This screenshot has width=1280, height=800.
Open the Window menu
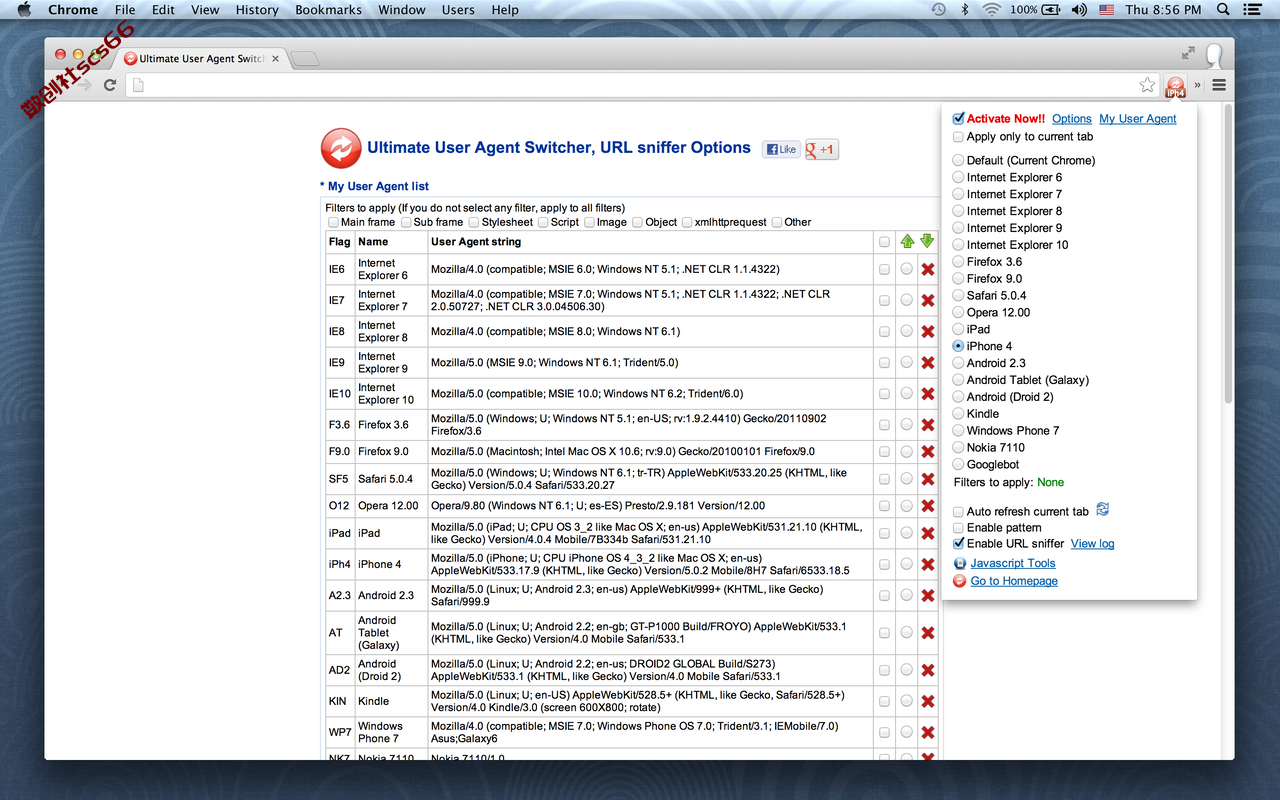pos(402,9)
